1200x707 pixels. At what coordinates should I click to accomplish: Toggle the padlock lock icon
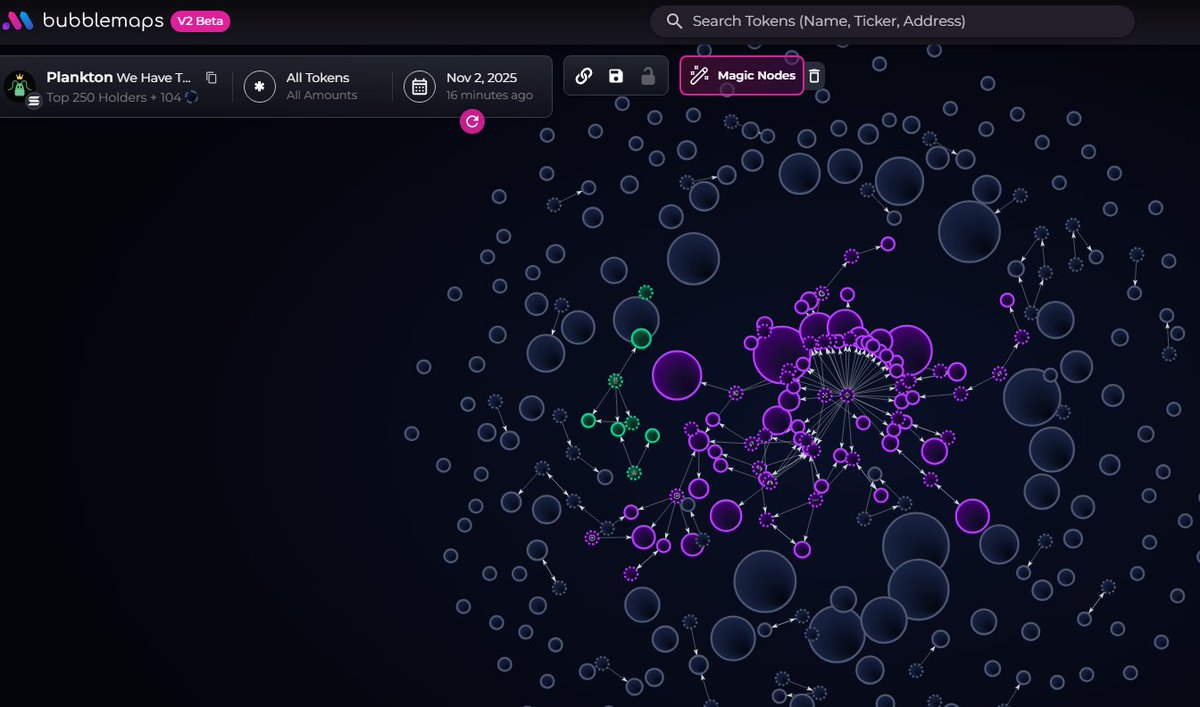click(x=648, y=76)
